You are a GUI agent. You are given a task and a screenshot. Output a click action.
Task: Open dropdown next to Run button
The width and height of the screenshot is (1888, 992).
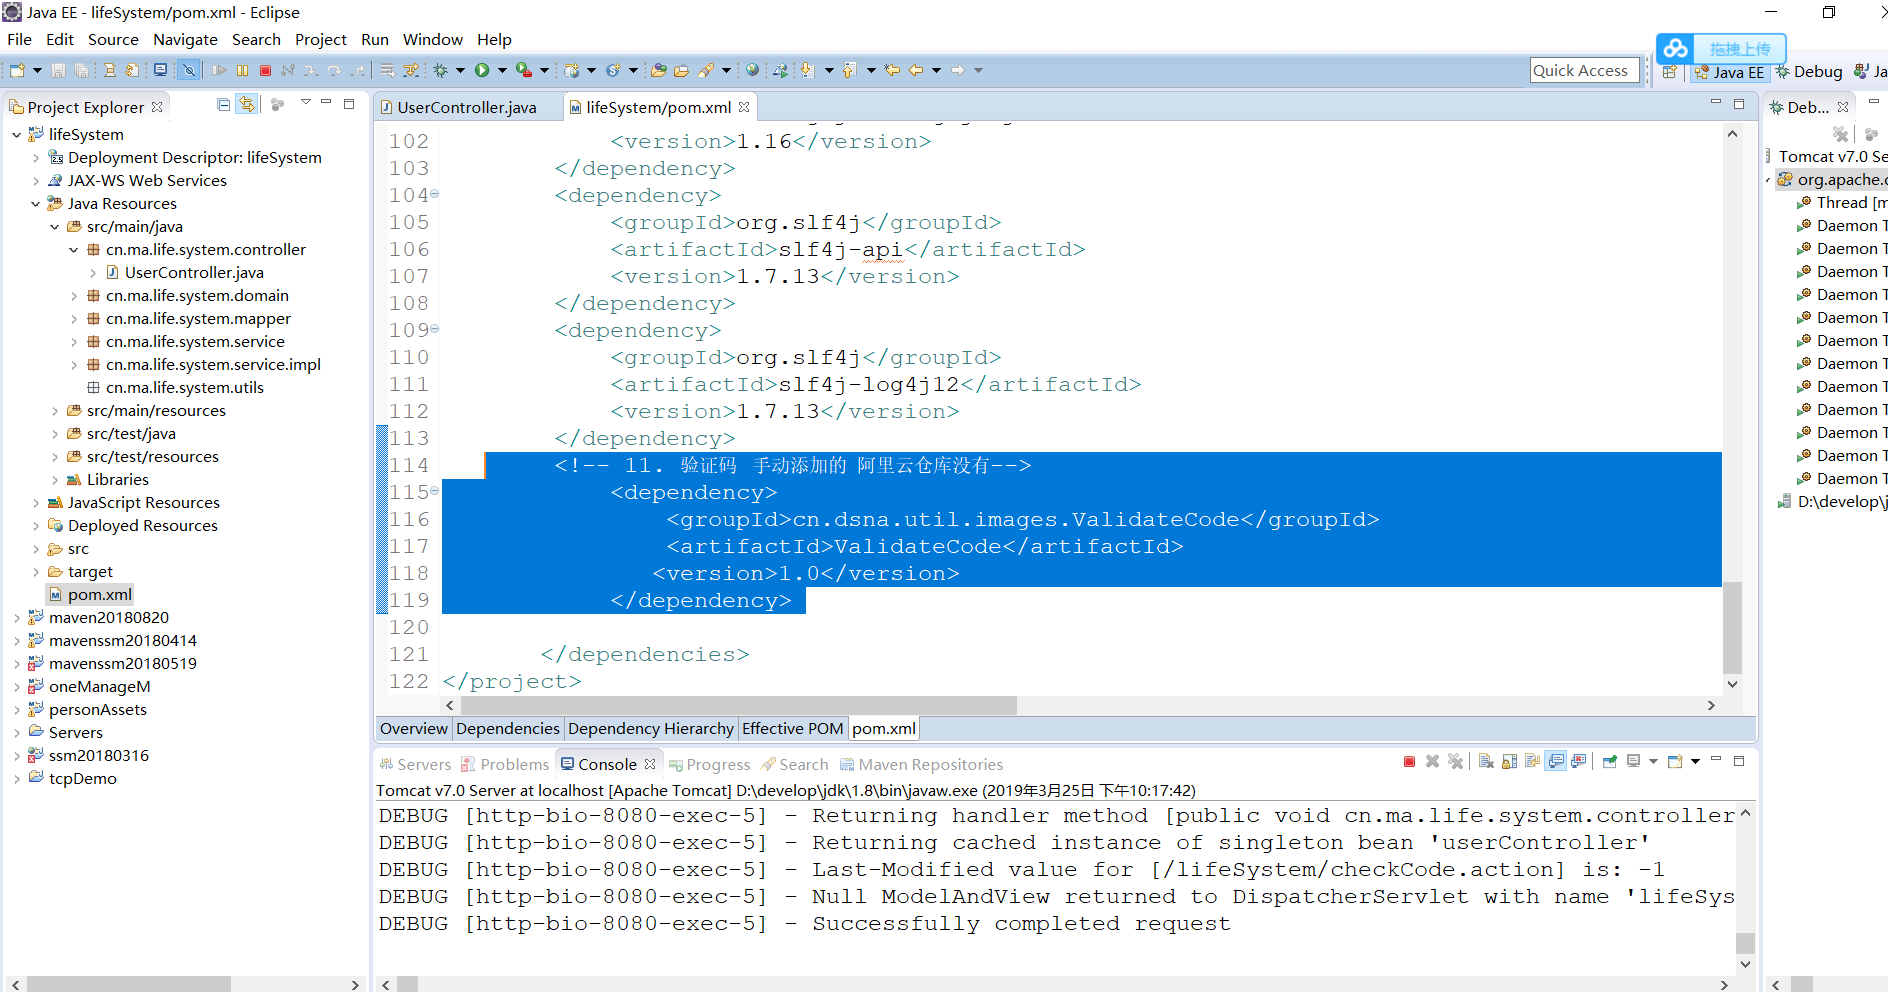point(501,70)
